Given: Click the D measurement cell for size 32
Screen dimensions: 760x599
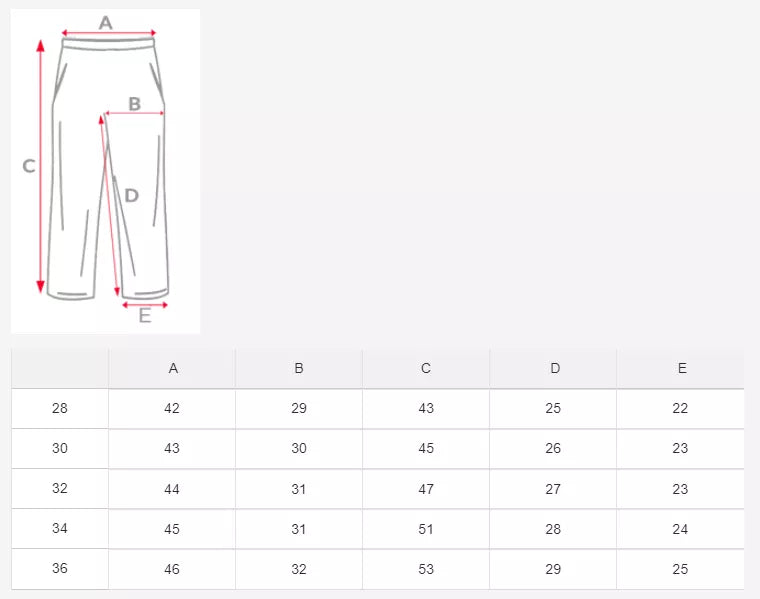Looking at the screenshot, I should tap(553, 488).
